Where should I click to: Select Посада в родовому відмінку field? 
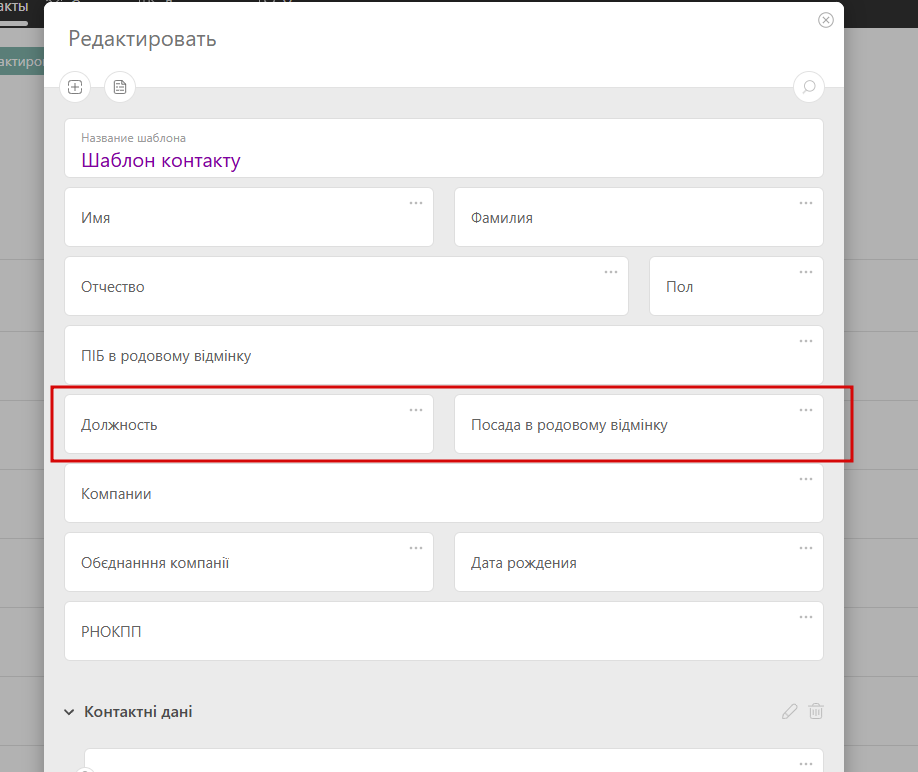pos(638,425)
